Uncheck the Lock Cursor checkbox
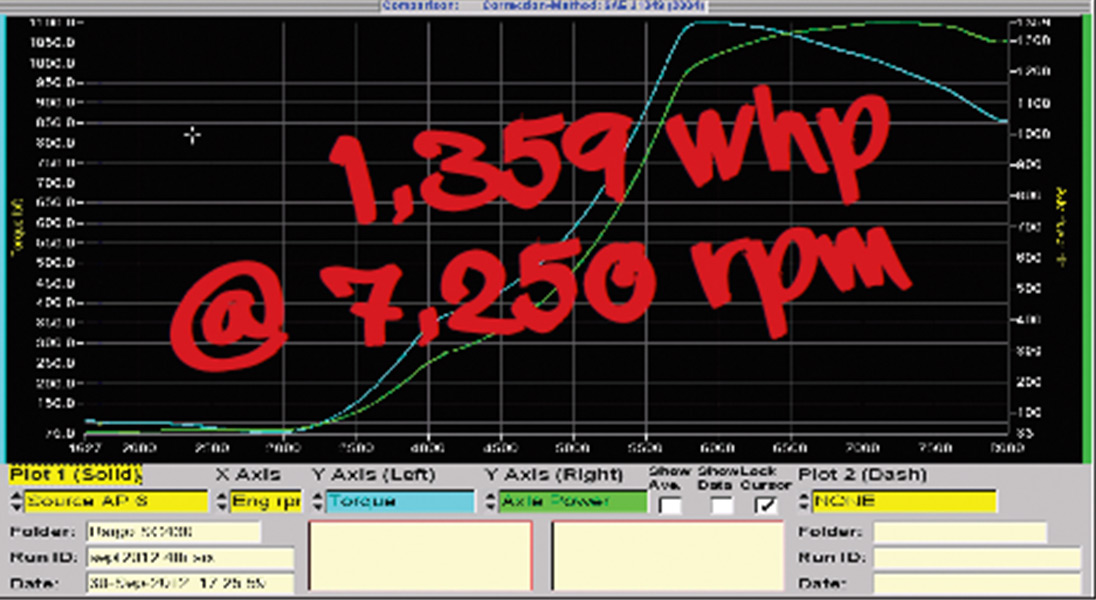Image resolution: width=1096 pixels, height=600 pixels. pyautogui.click(x=766, y=505)
